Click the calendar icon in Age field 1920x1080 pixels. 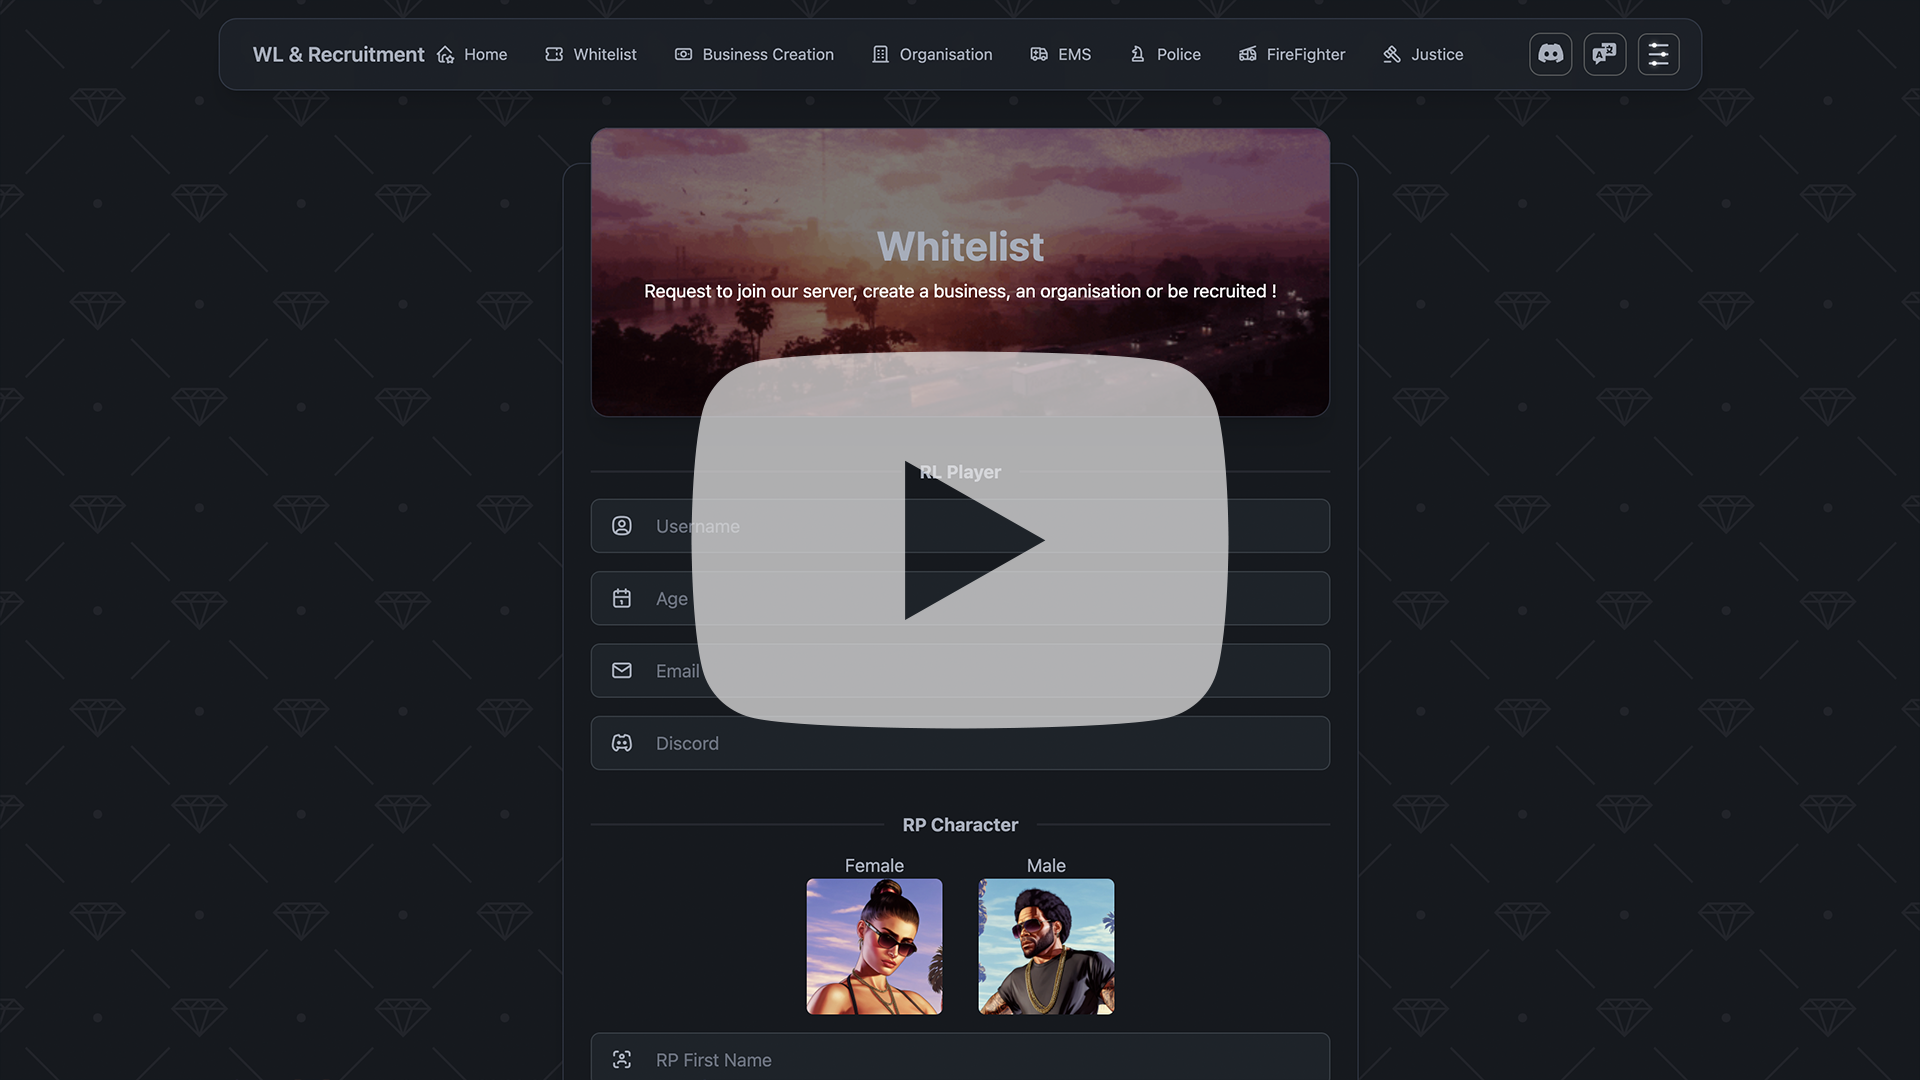(x=622, y=598)
